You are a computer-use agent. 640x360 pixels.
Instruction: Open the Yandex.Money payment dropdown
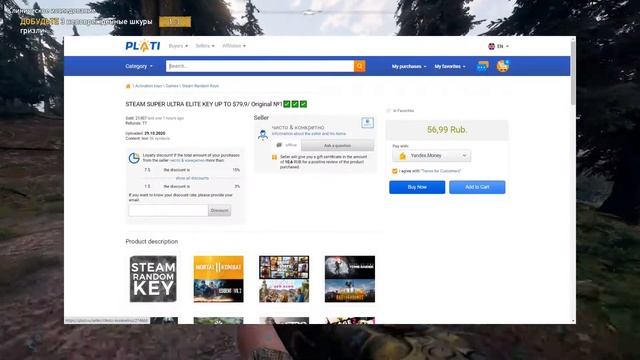coord(432,156)
